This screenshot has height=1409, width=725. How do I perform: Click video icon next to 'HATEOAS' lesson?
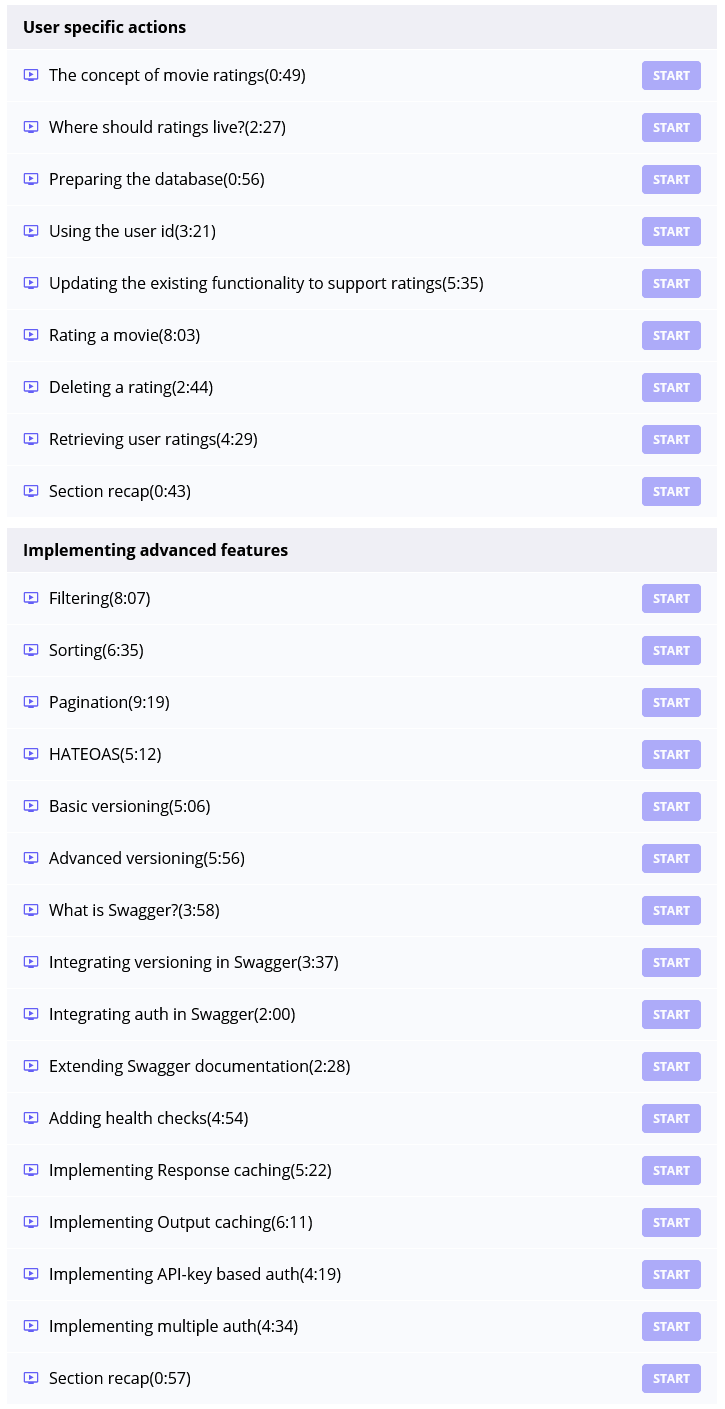coord(31,754)
